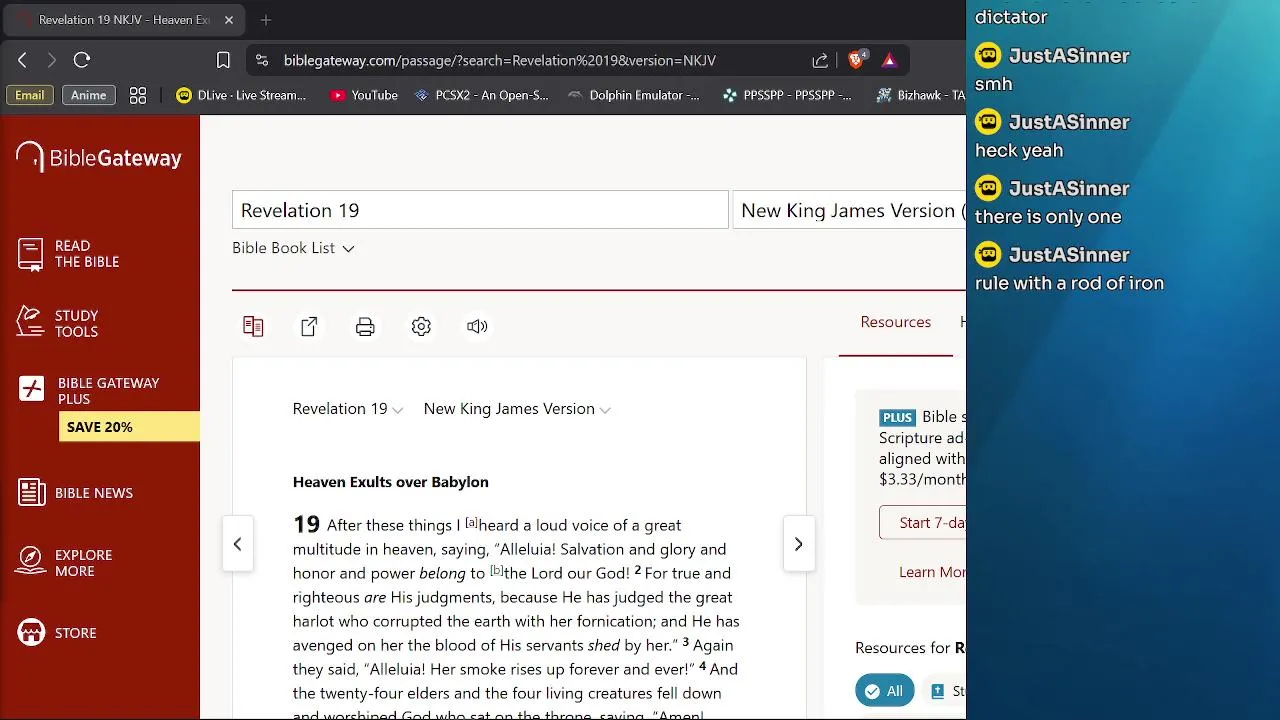Open Brave Rewards triangle icon
1280x720 pixels.
(x=889, y=60)
